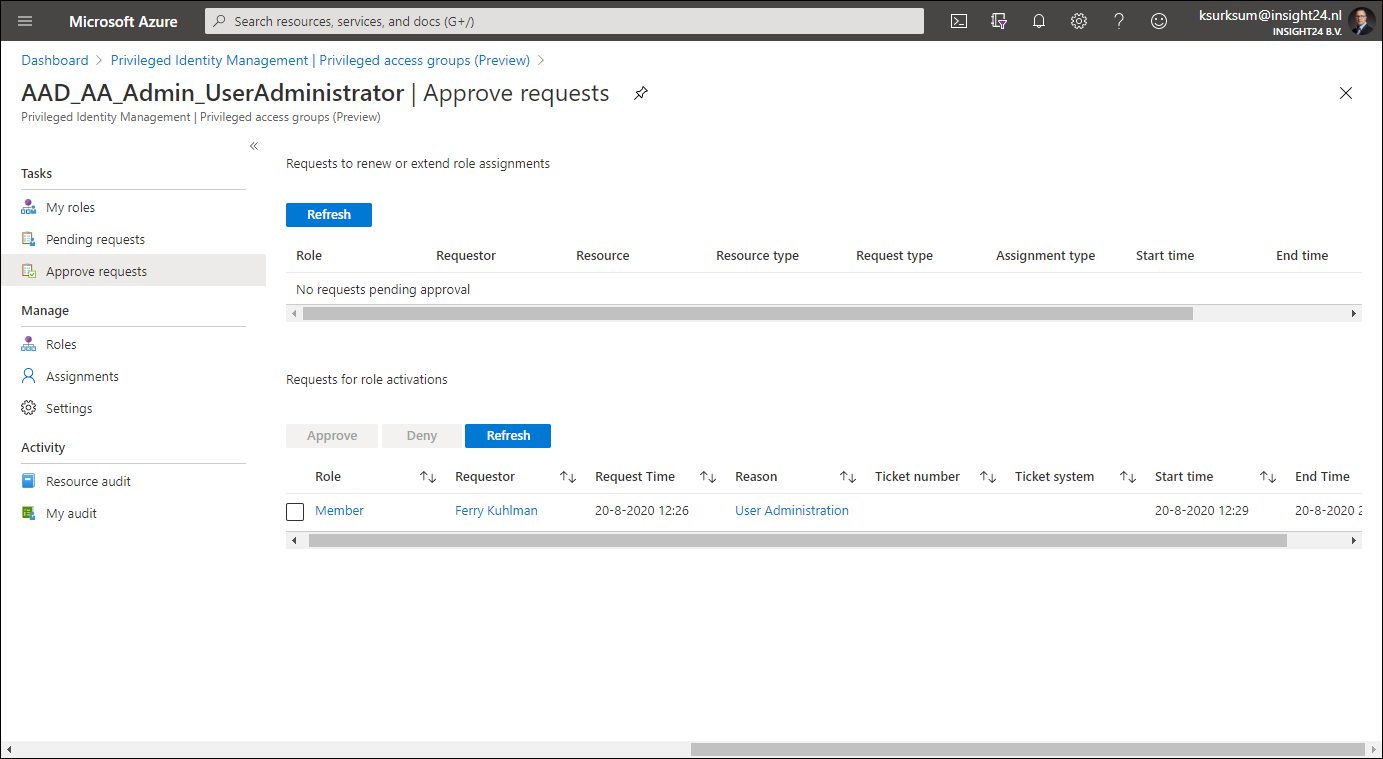Click the Approve button
The width and height of the screenshot is (1383, 759).
332,436
